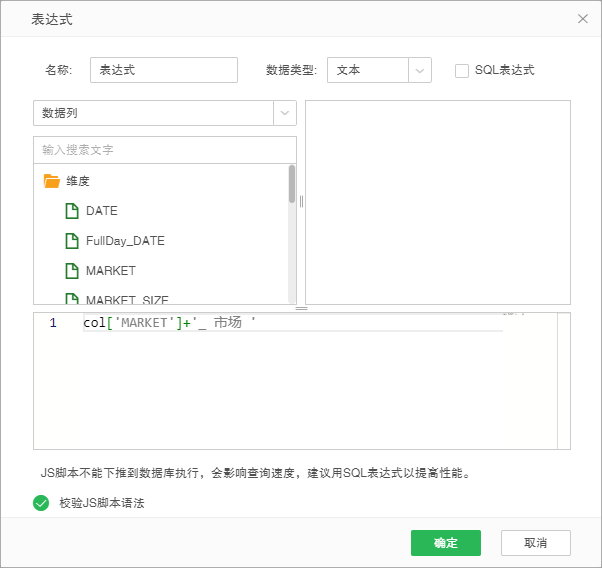This screenshot has height=568, width=602.
Task: Select the MARKET_SIZE tree item
Action: pyautogui.click(x=127, y=299)
